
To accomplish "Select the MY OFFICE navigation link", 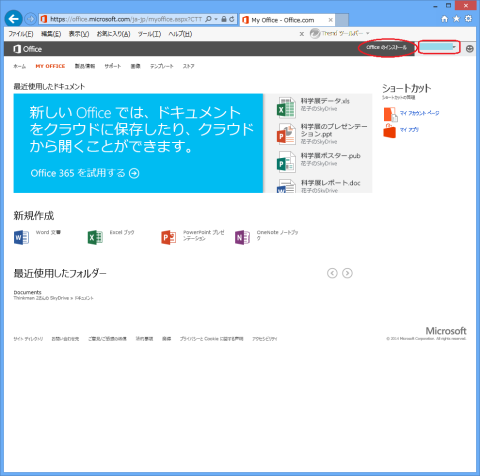I will click(50, 66).
